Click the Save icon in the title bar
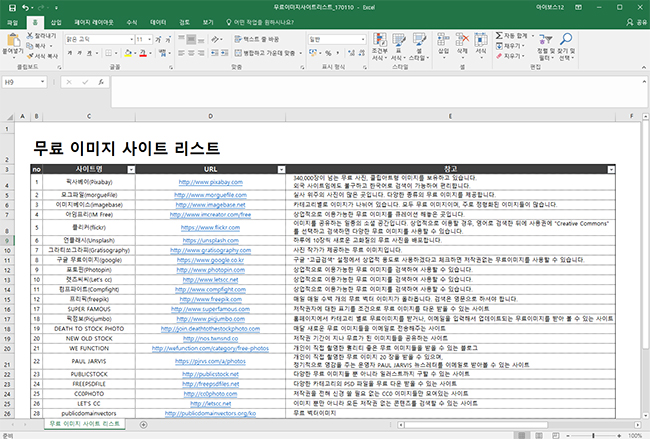The image size is (650, 439). click(12, 7)
